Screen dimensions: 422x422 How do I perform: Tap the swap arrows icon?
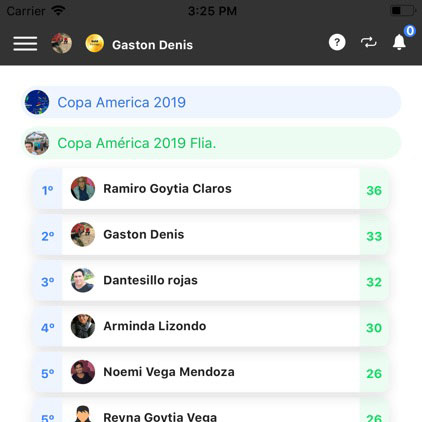[369, 42]
